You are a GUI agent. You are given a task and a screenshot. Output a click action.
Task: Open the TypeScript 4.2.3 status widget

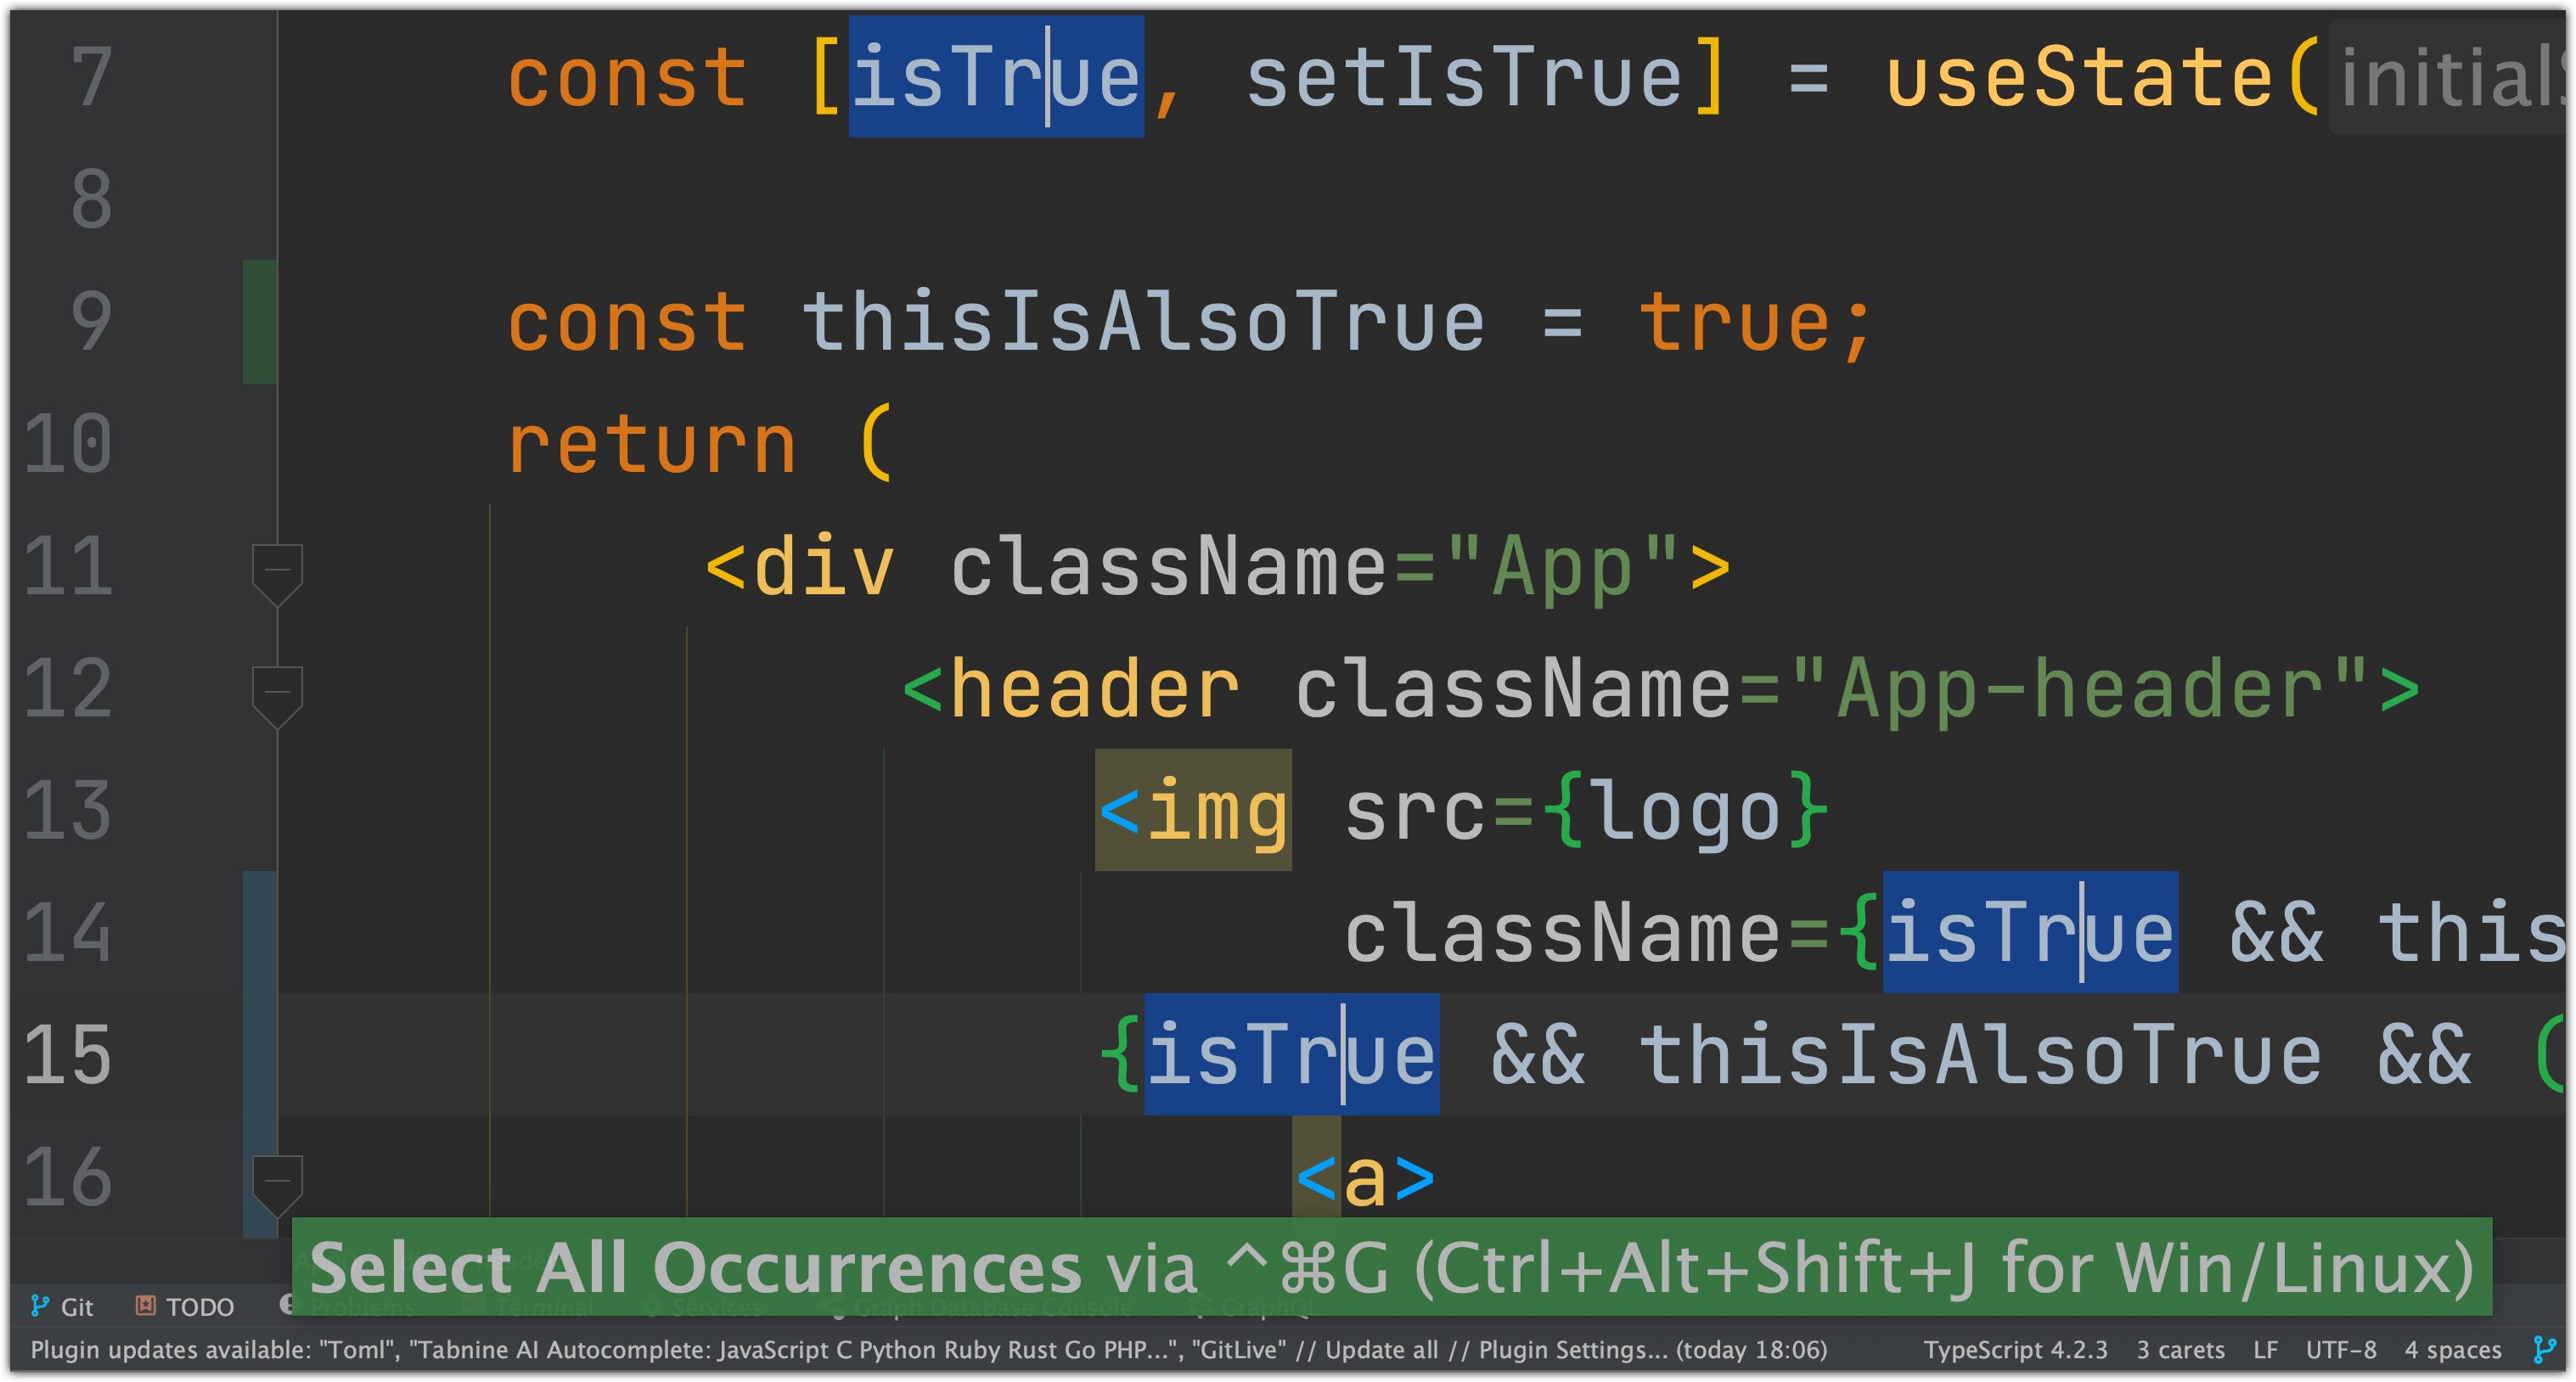click(2014, 1349)
